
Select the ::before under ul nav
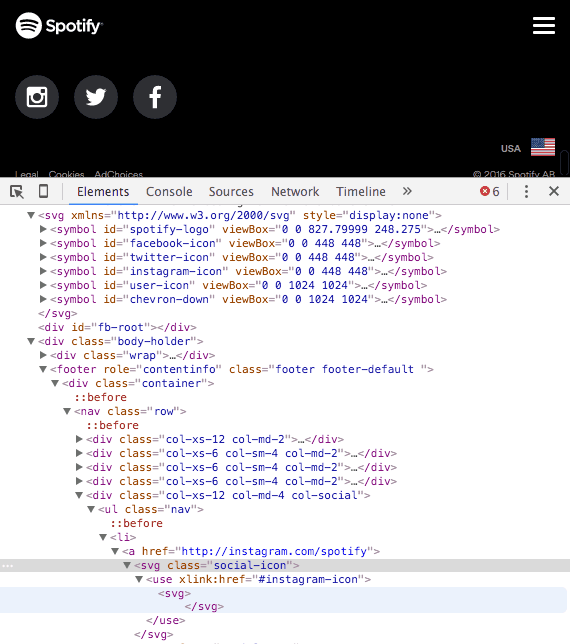point(136,523)
